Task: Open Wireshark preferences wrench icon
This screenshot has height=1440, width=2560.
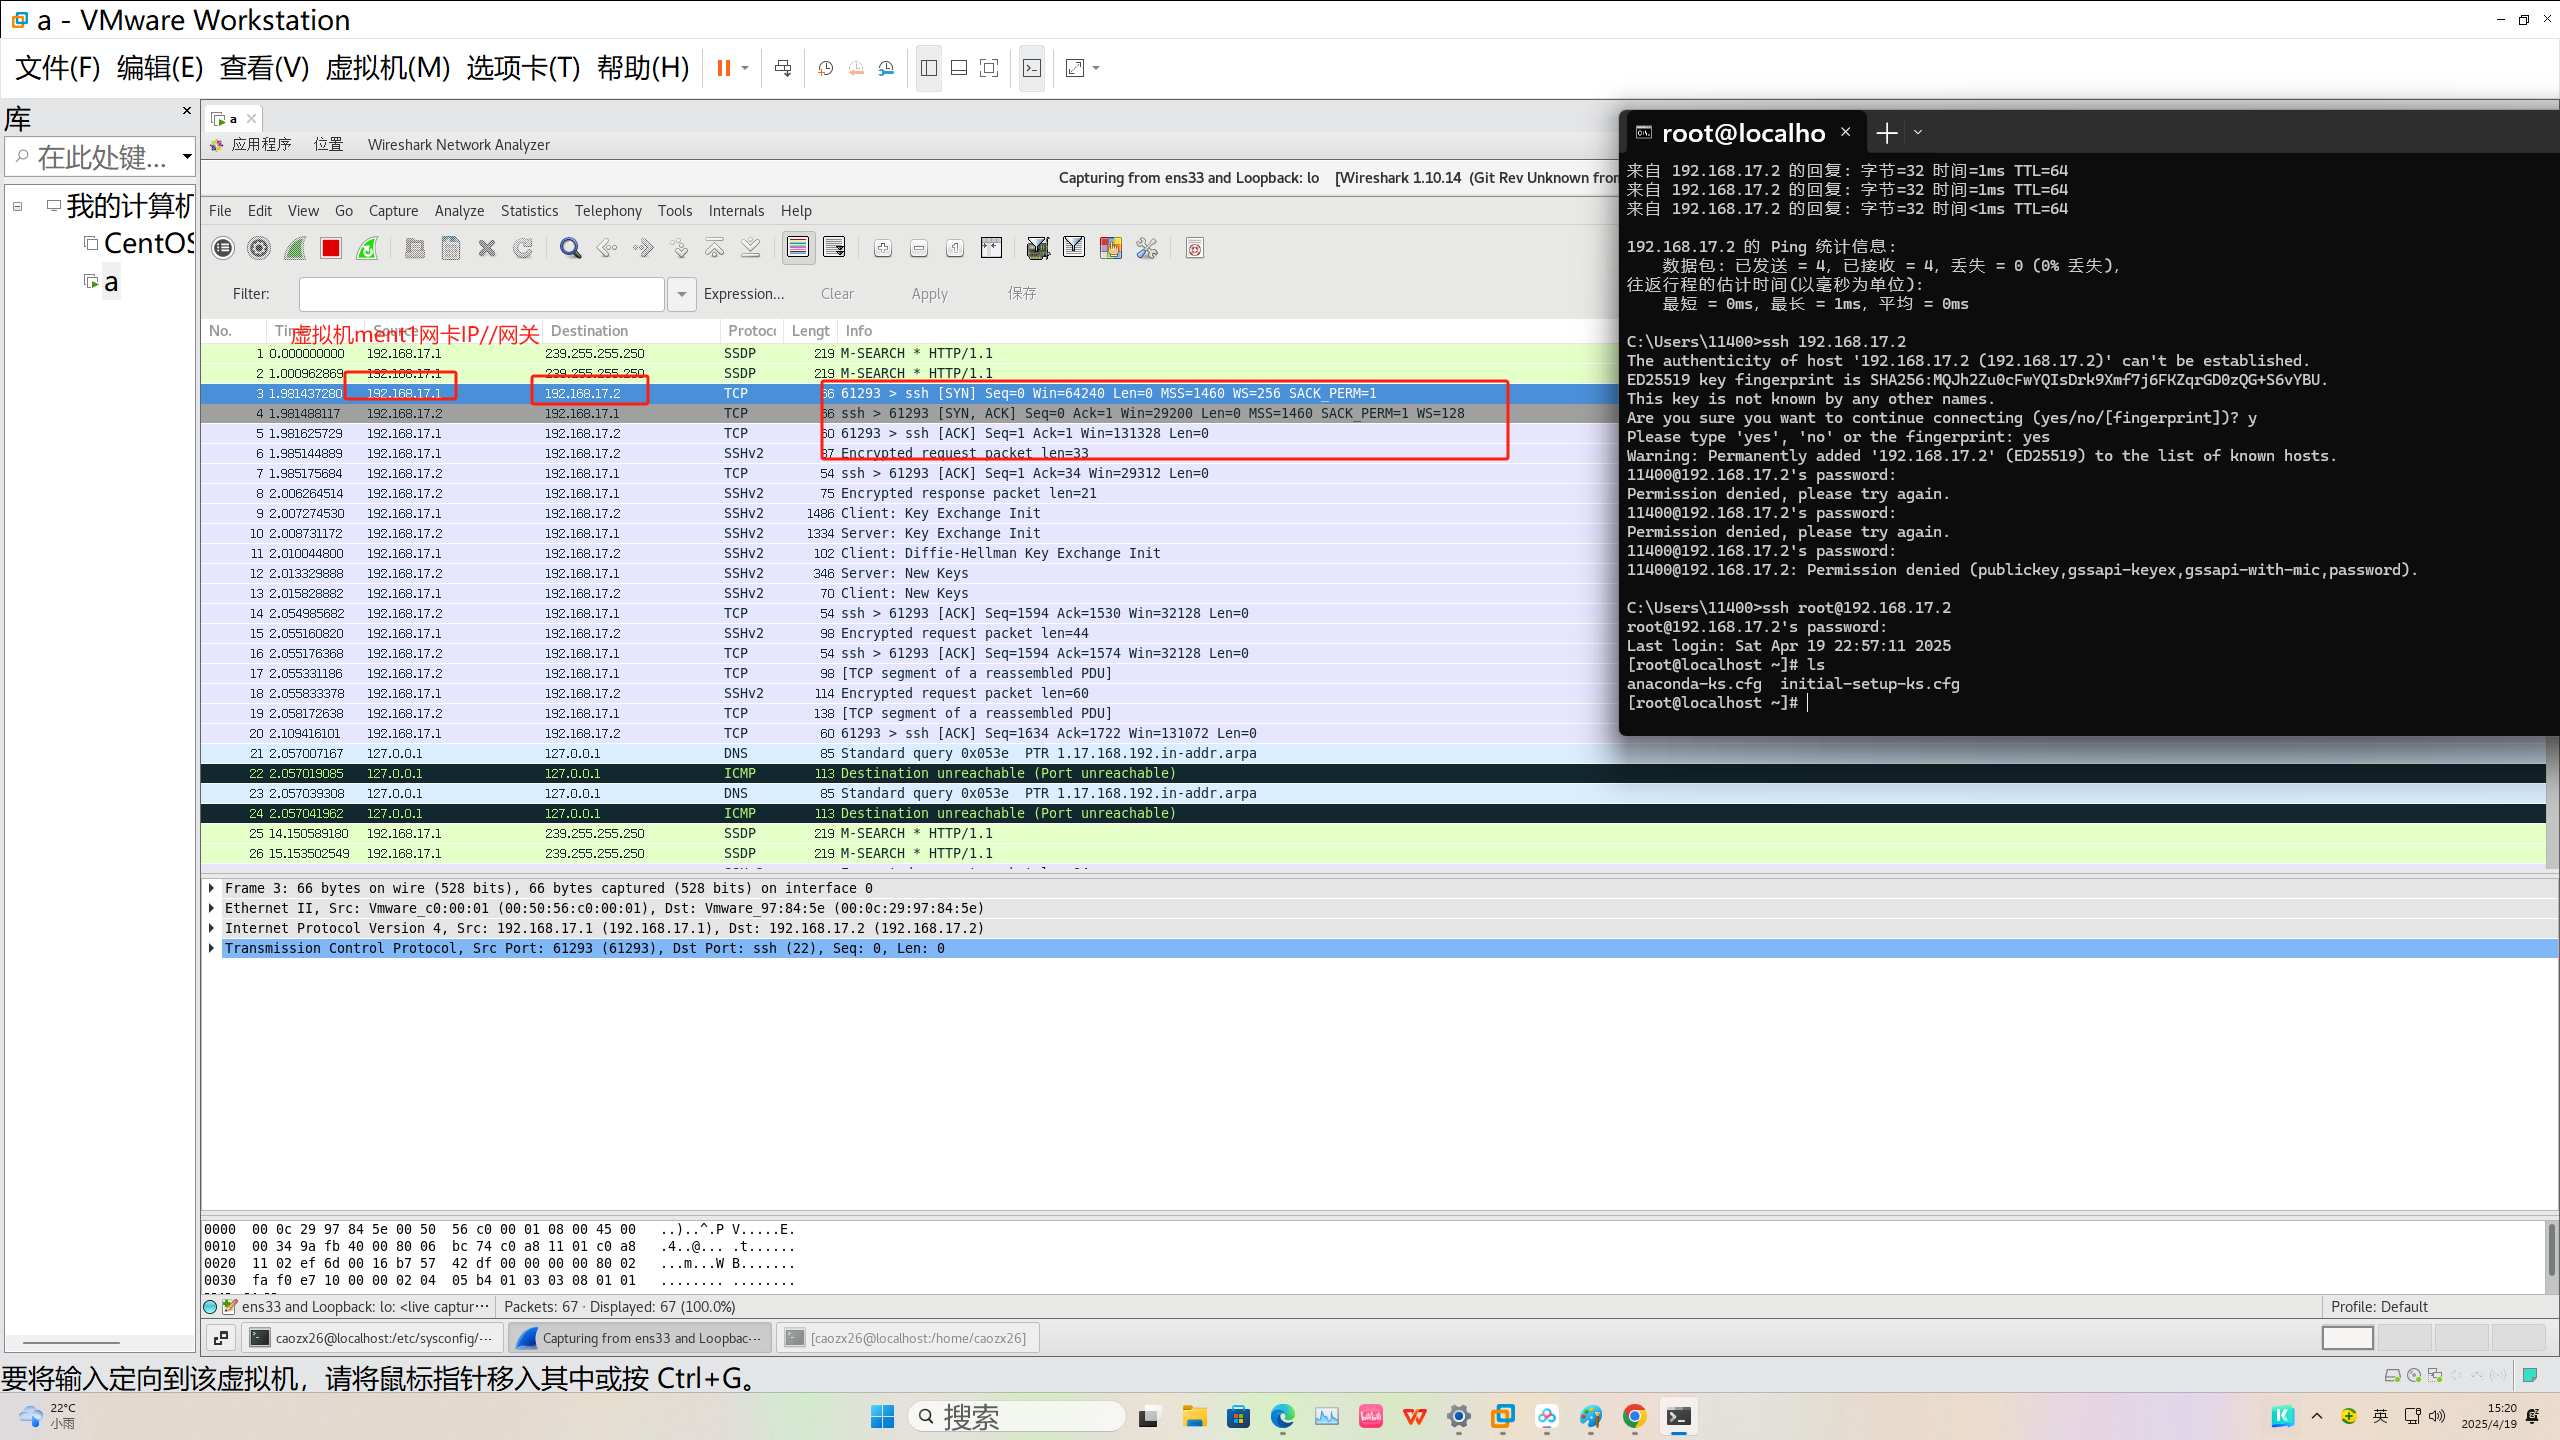Action: click(1147, 248)
